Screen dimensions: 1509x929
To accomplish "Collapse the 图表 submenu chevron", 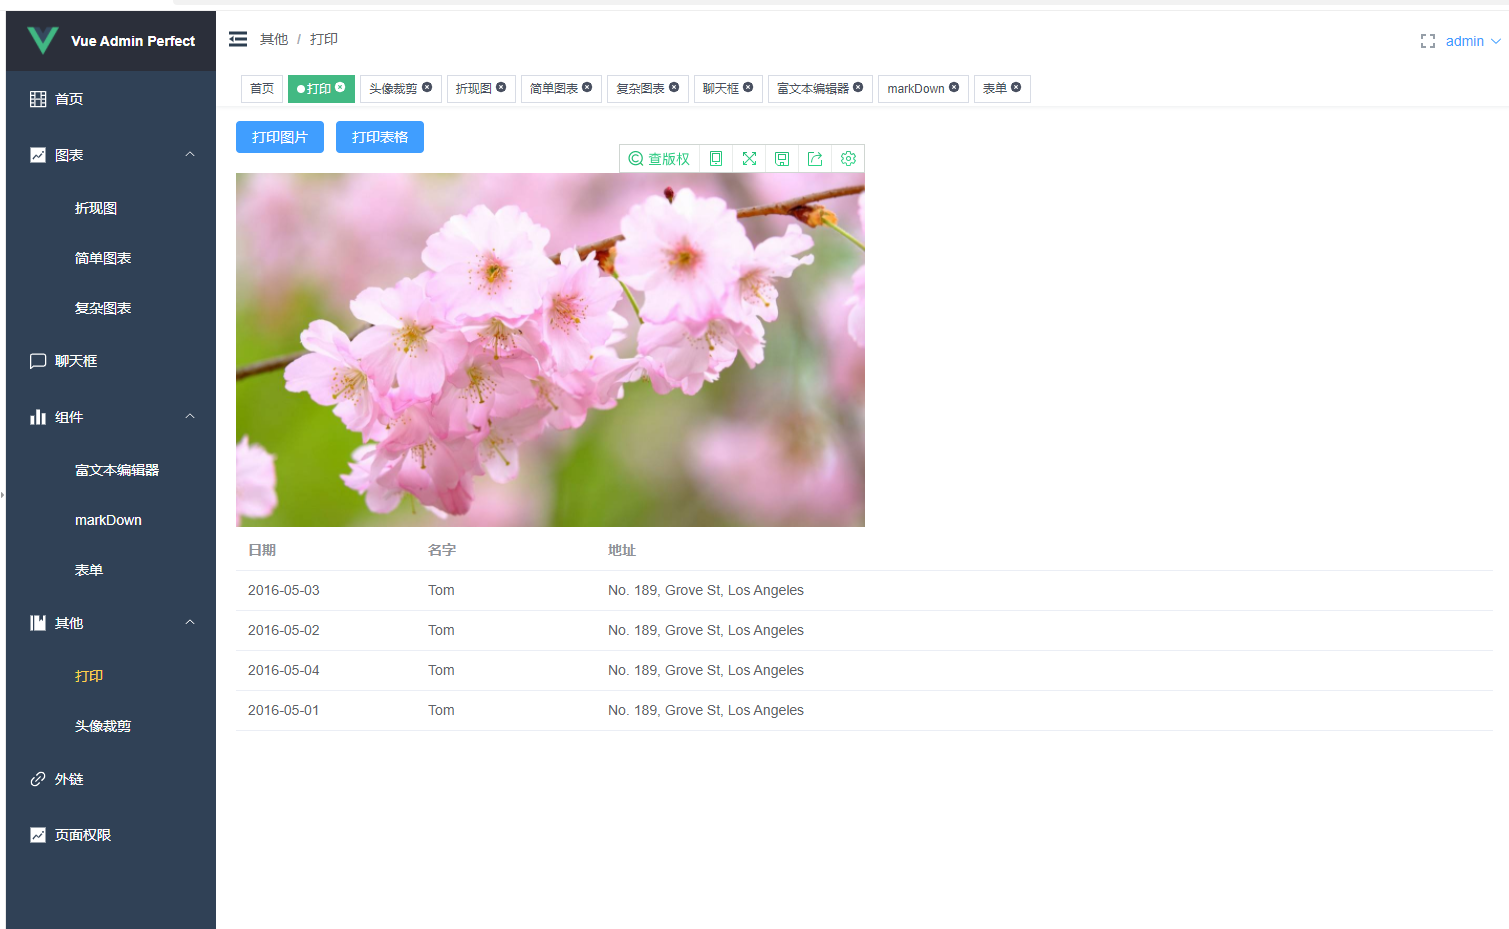I will (x=190, y=154).
